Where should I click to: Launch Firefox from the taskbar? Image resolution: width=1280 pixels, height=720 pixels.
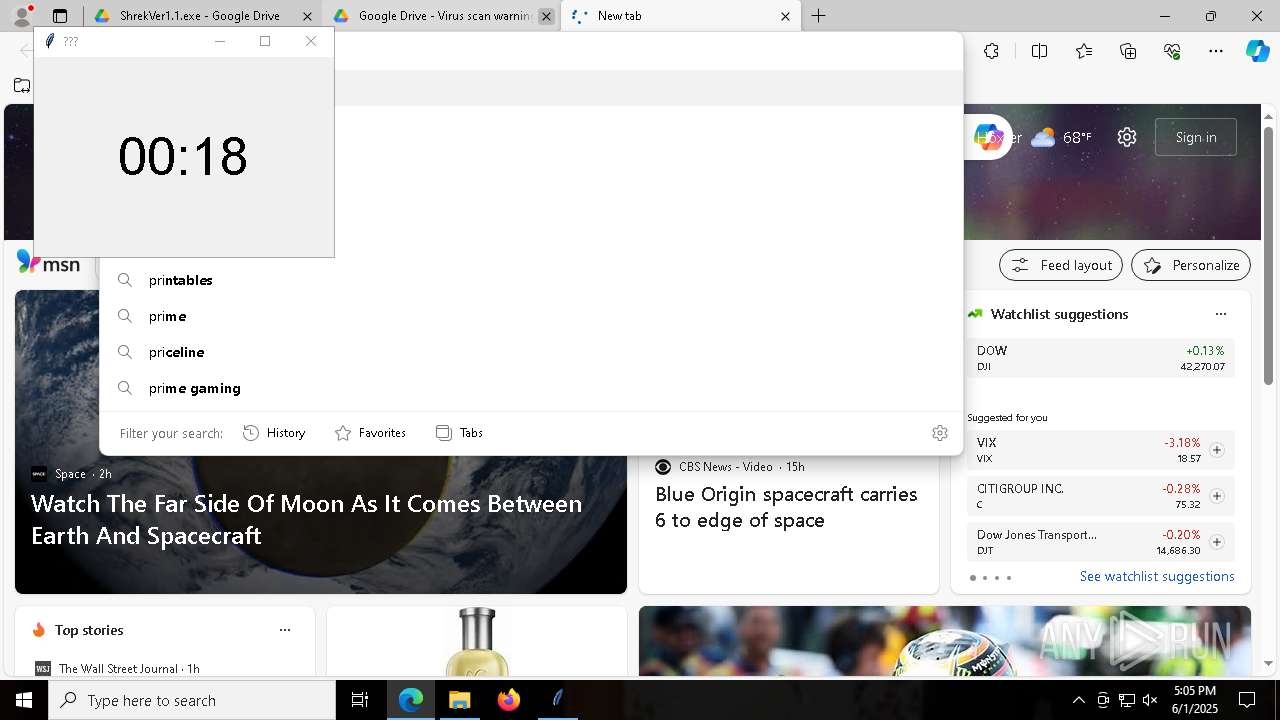click(508, 700)
